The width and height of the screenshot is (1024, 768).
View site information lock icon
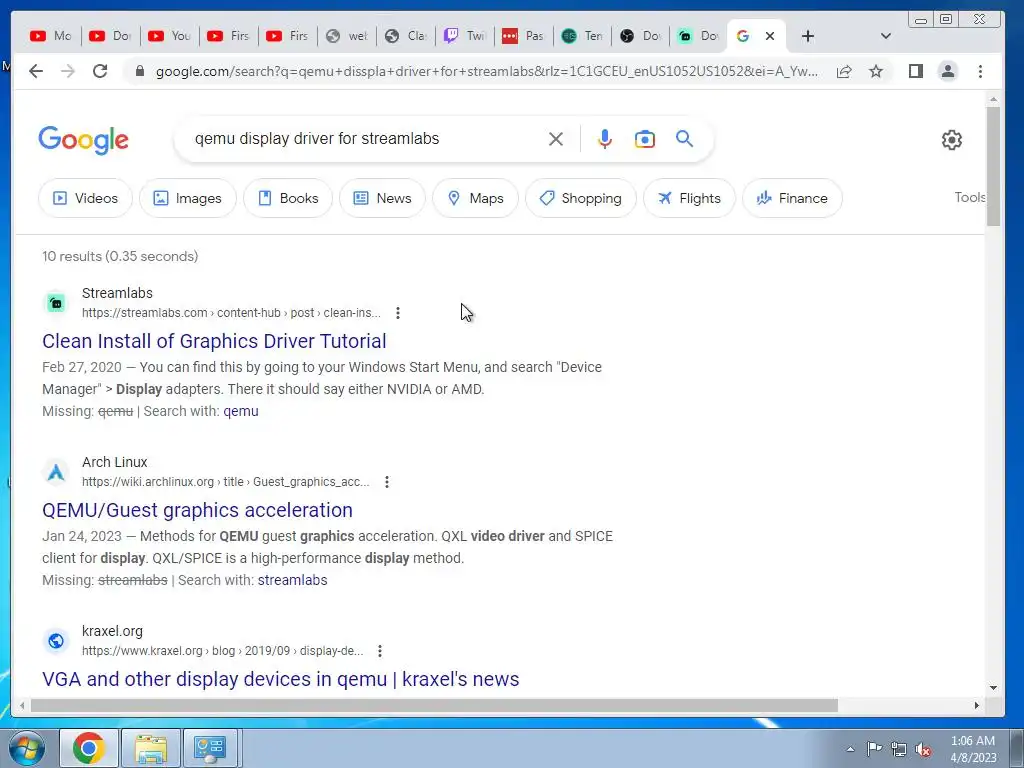[140, 71]
